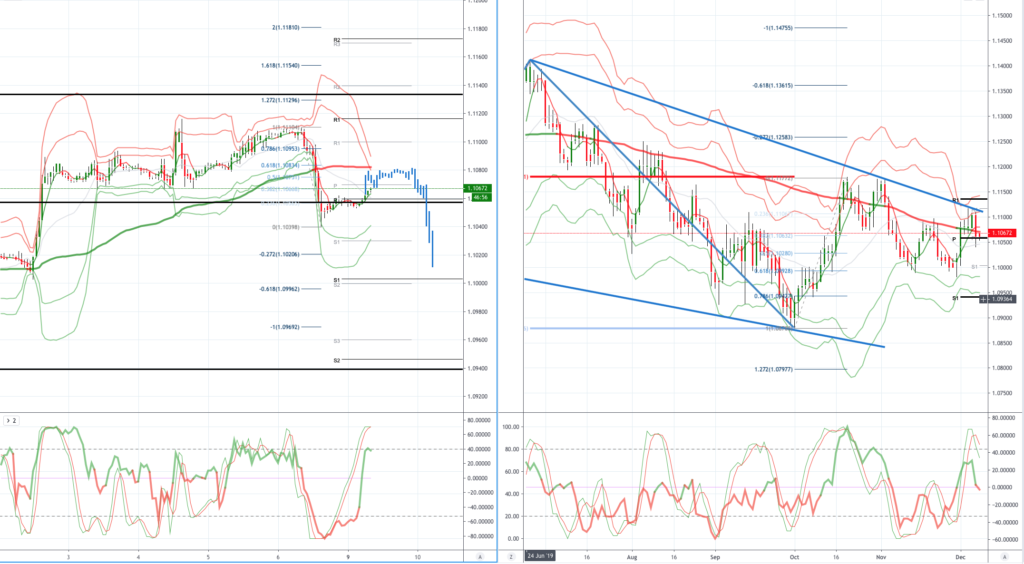
Task: Toggle auto-scale A button on left chart
Action: [x=482, y=555]
